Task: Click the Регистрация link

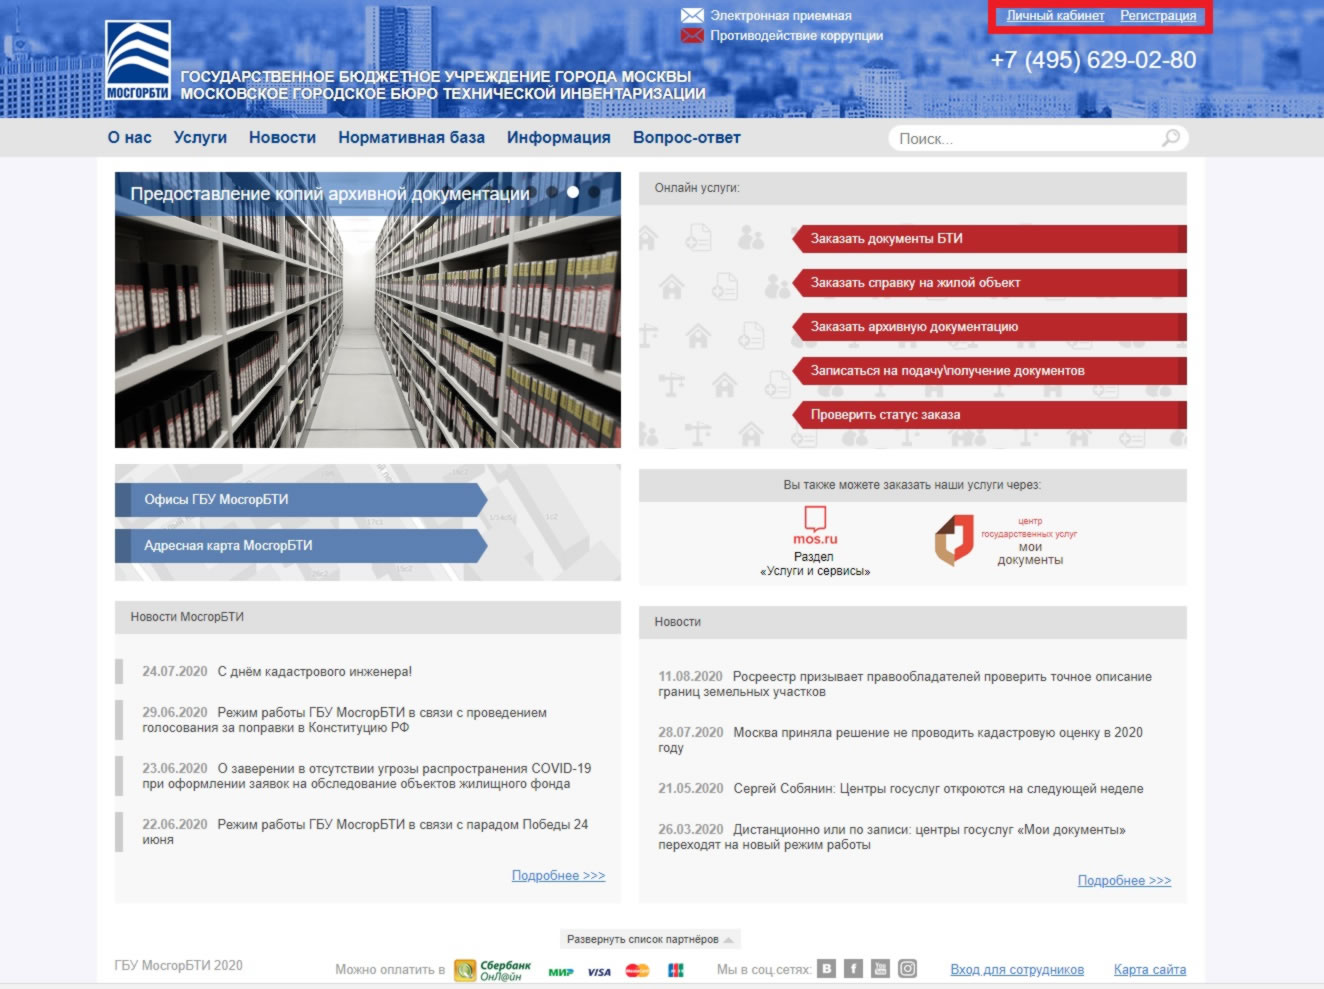Action: coord(1158,16)
